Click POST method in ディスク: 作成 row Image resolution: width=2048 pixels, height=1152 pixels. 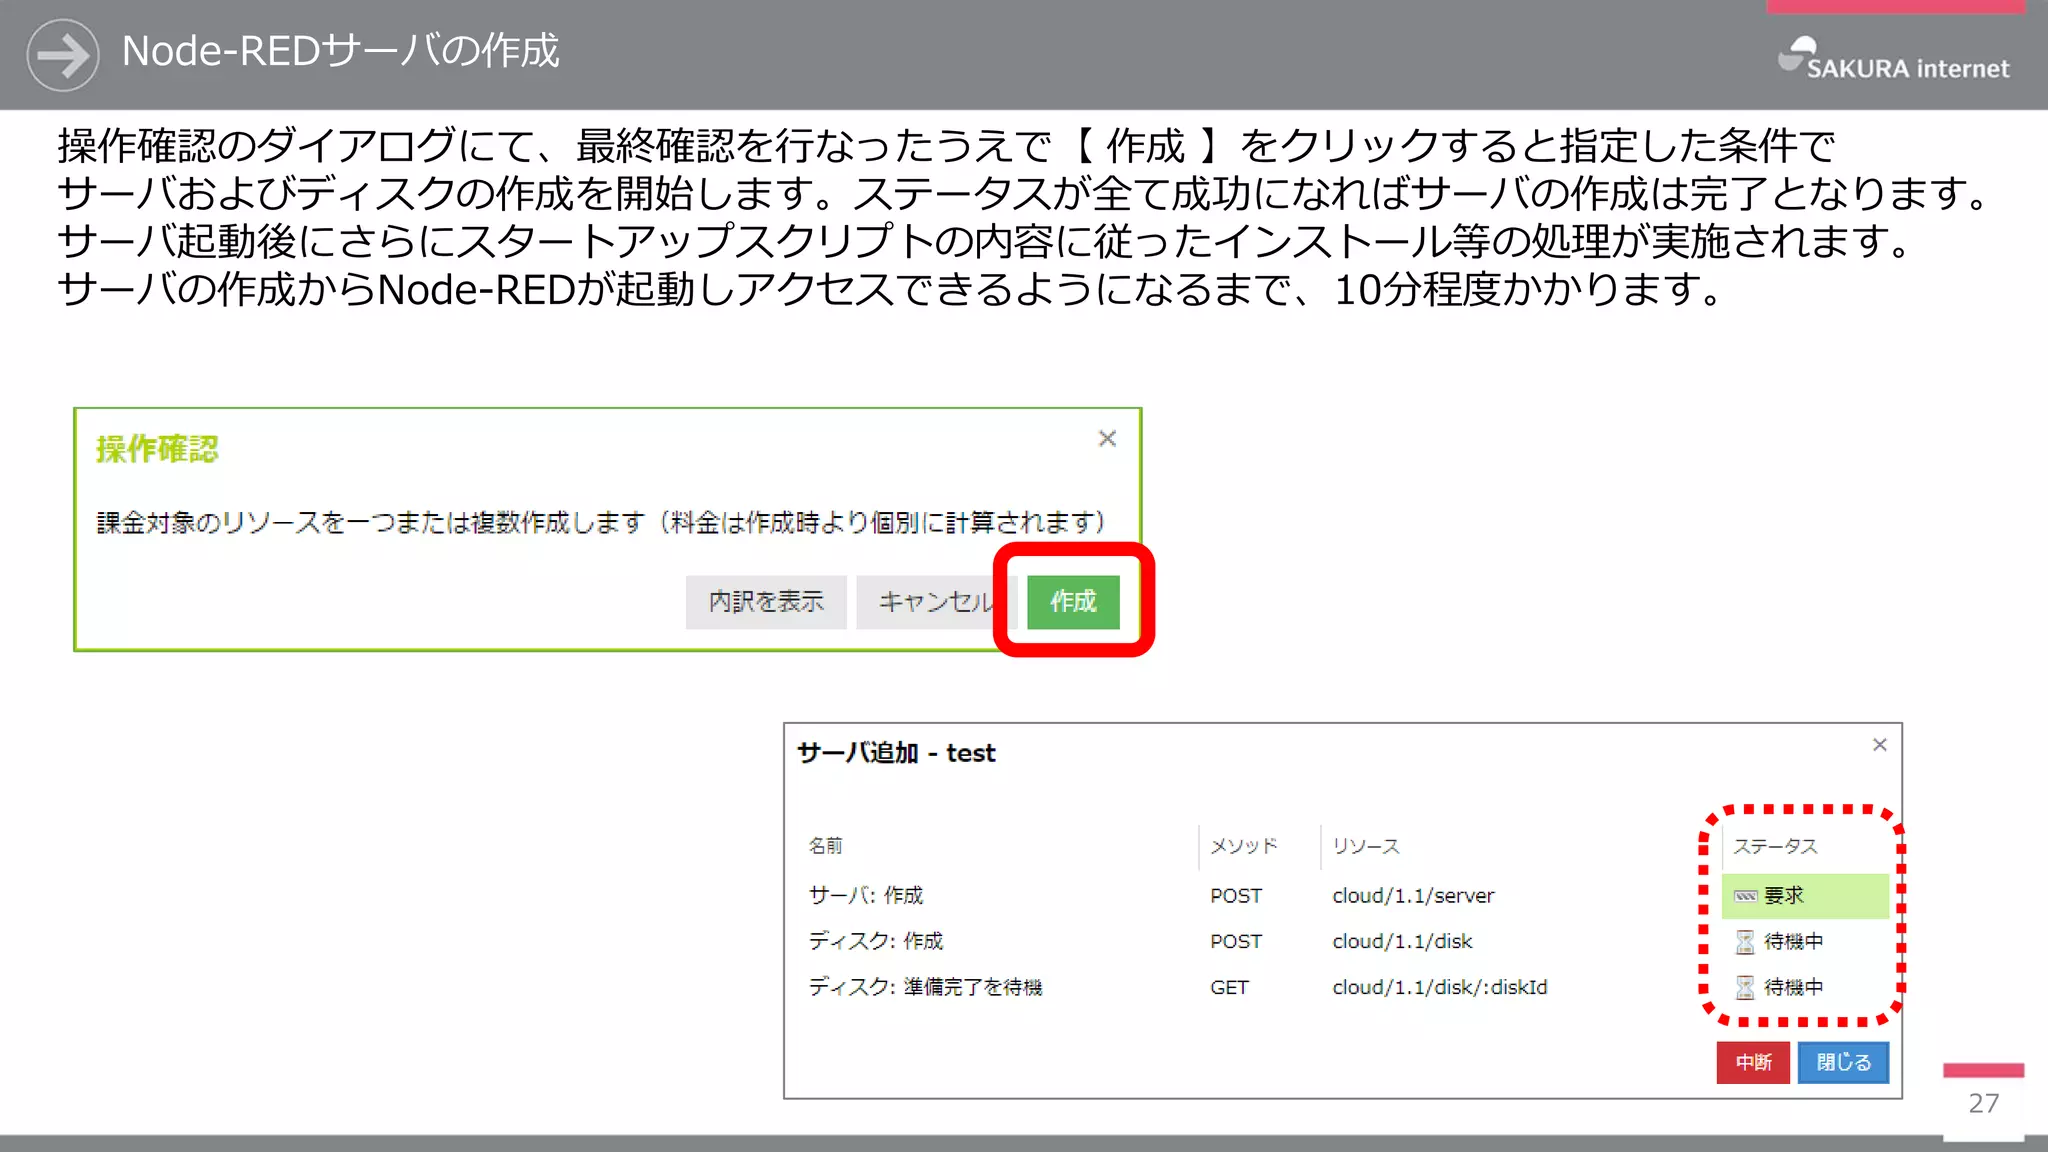pos(1236,942)
